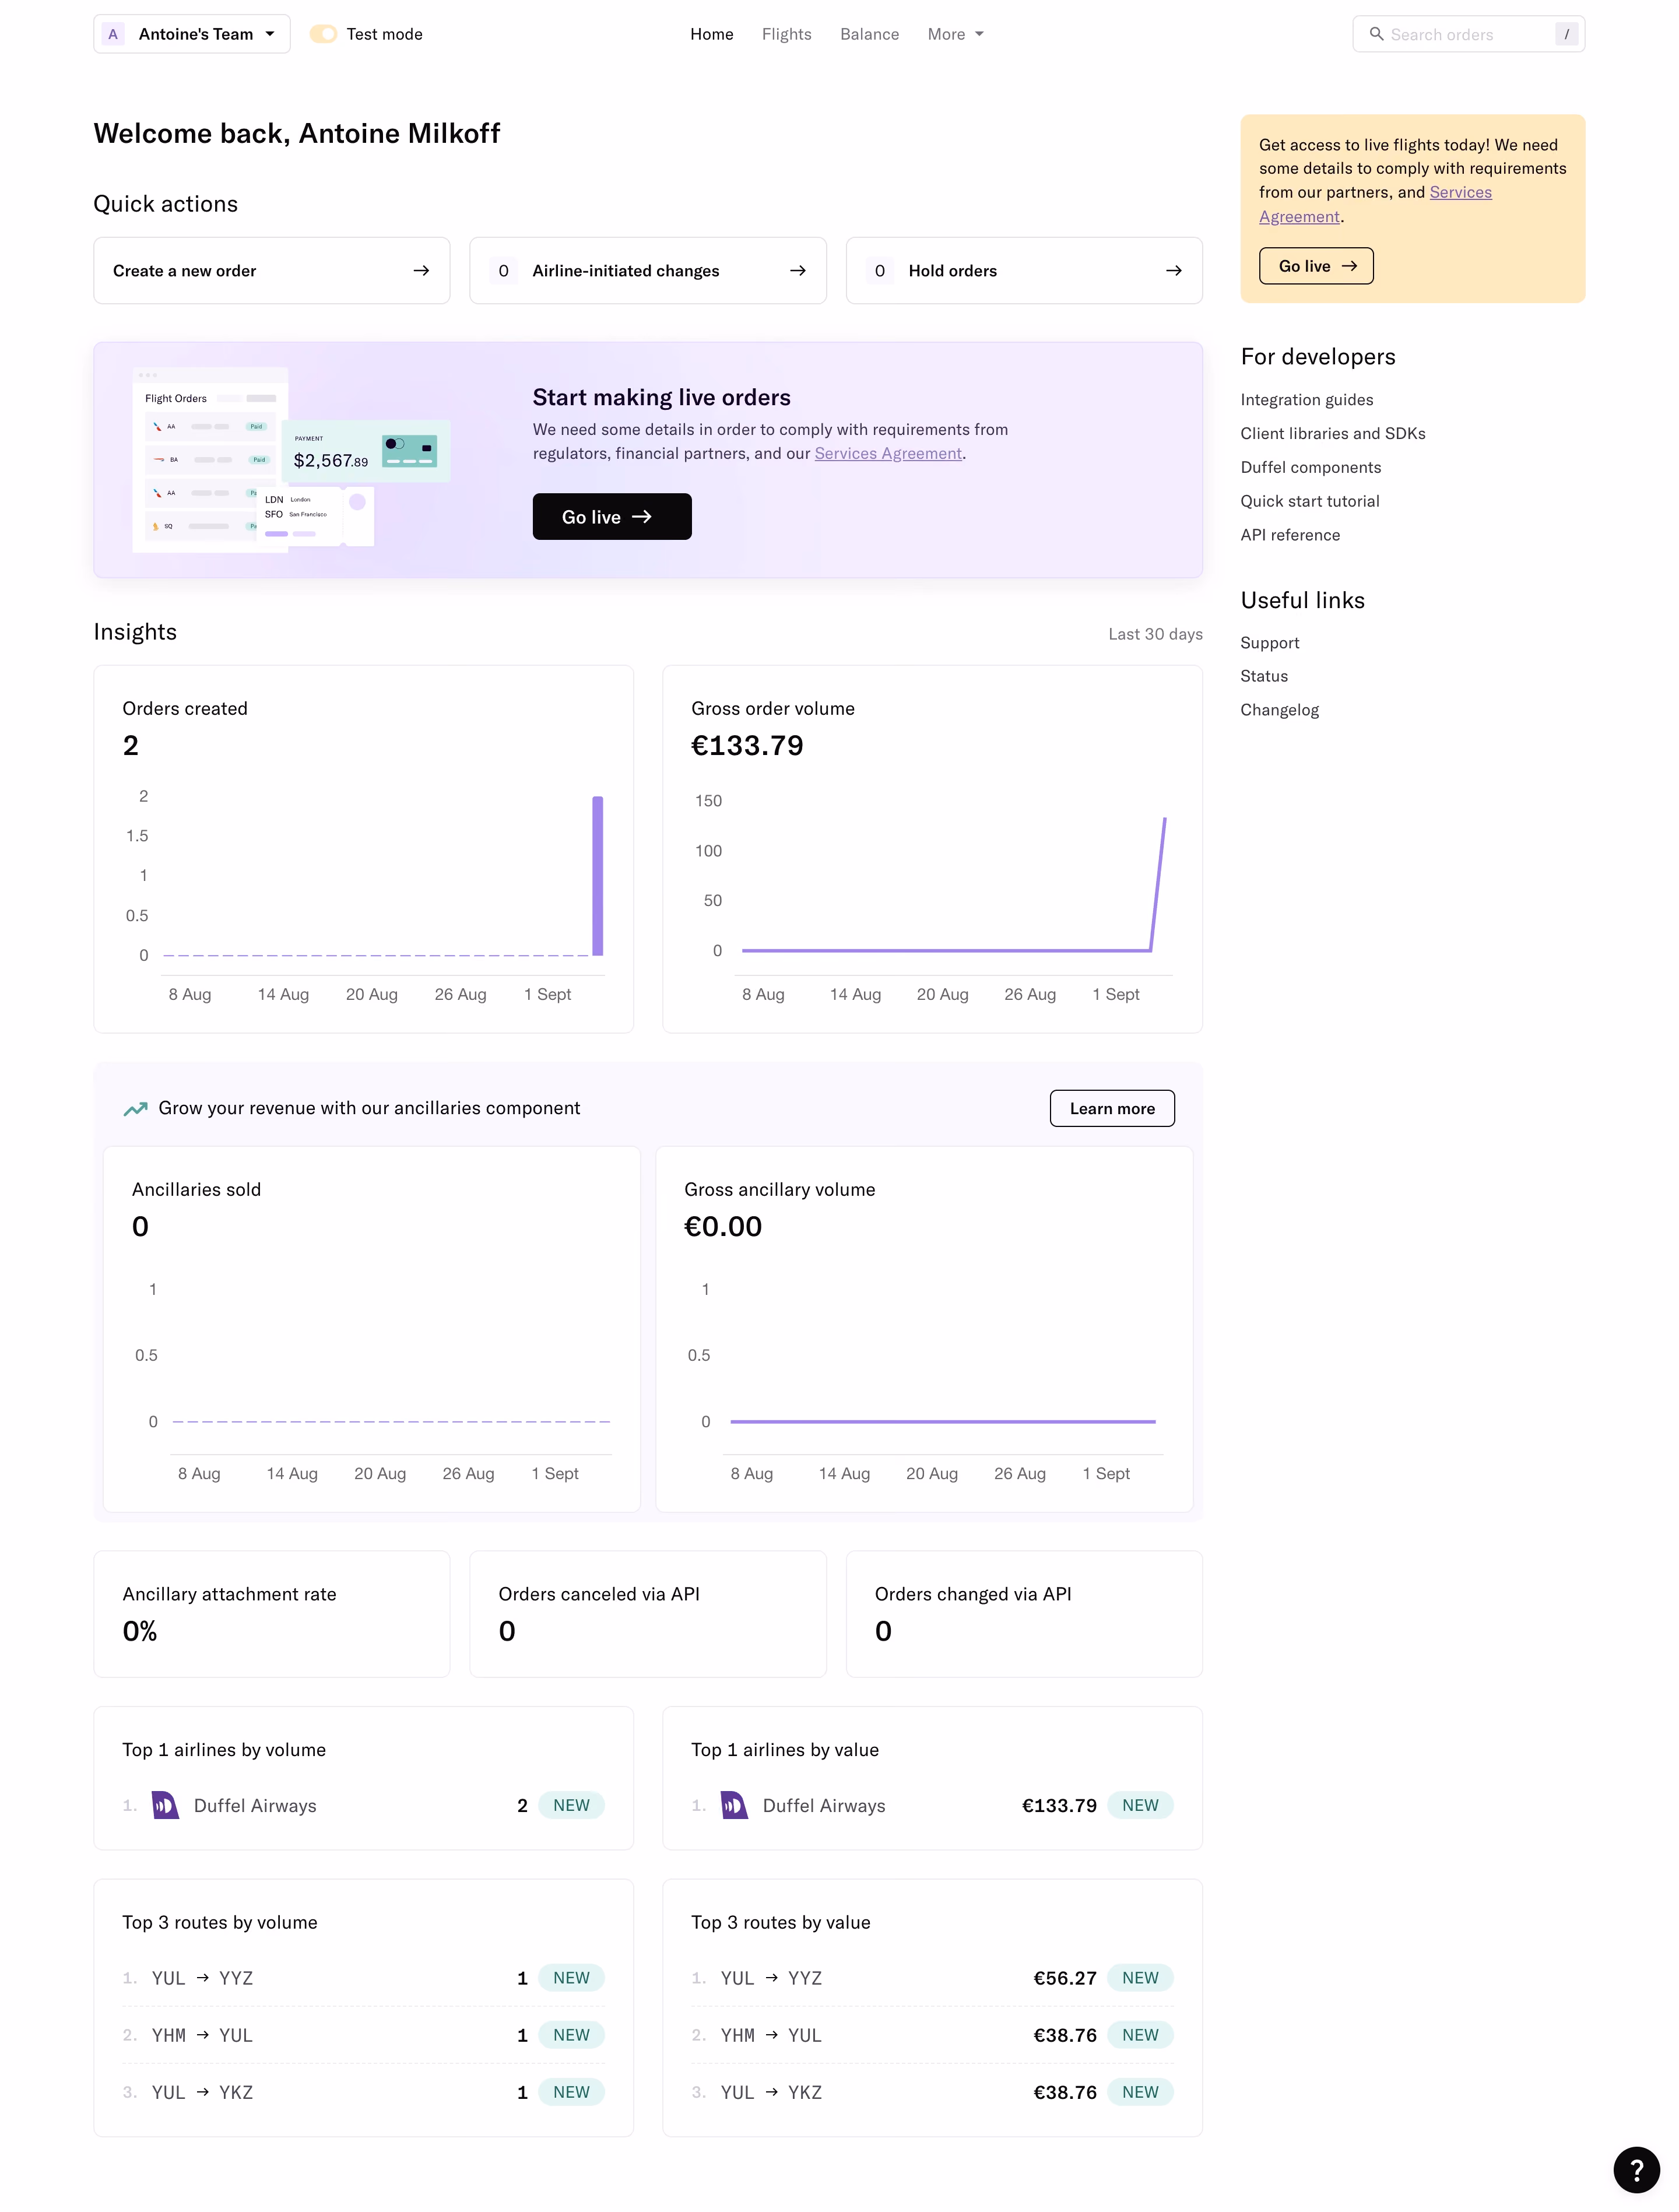Click YUL → YKZ route in volume list
The width and height of the screenshot is (1679, 2212).
coord(202,2093)
